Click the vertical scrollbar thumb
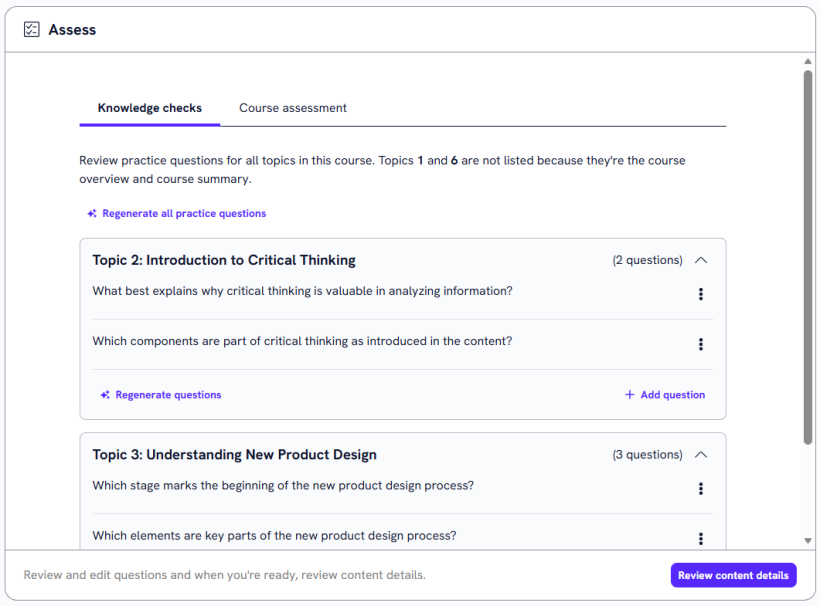Viewport: 820px width, 606px height. click(x=808, y=250)
